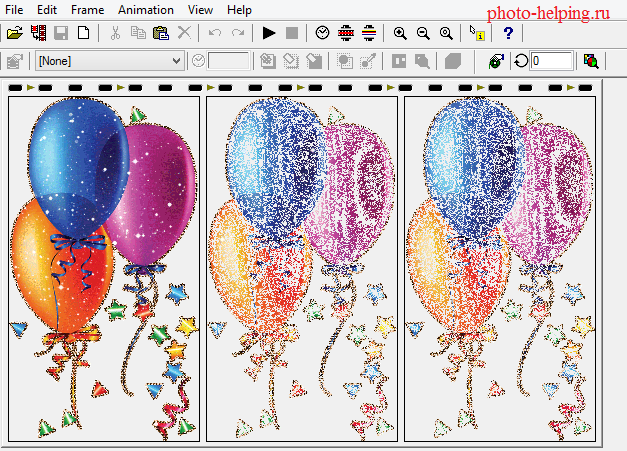Redo the last undone action
Viewport: 627px width, 451px height.
coord(238,33)
